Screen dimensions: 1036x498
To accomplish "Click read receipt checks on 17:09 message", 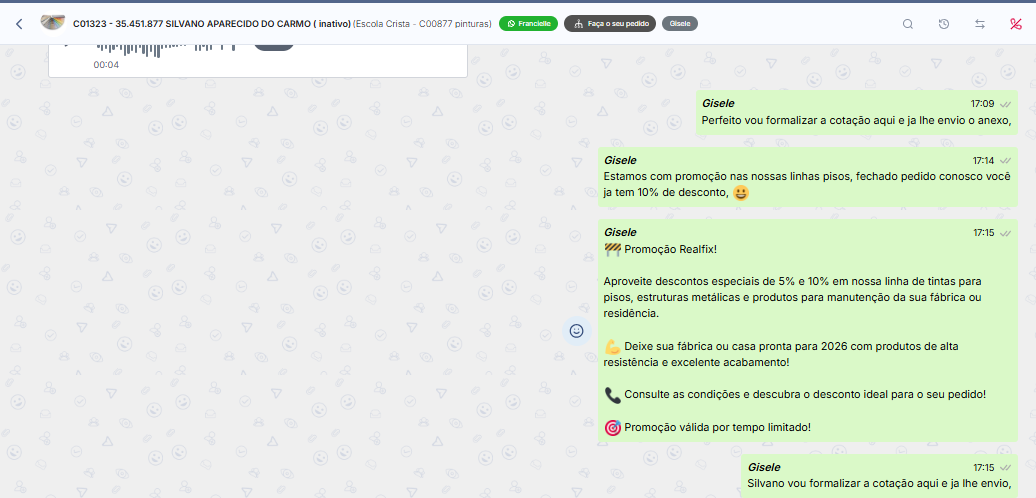I will 1005,104.
